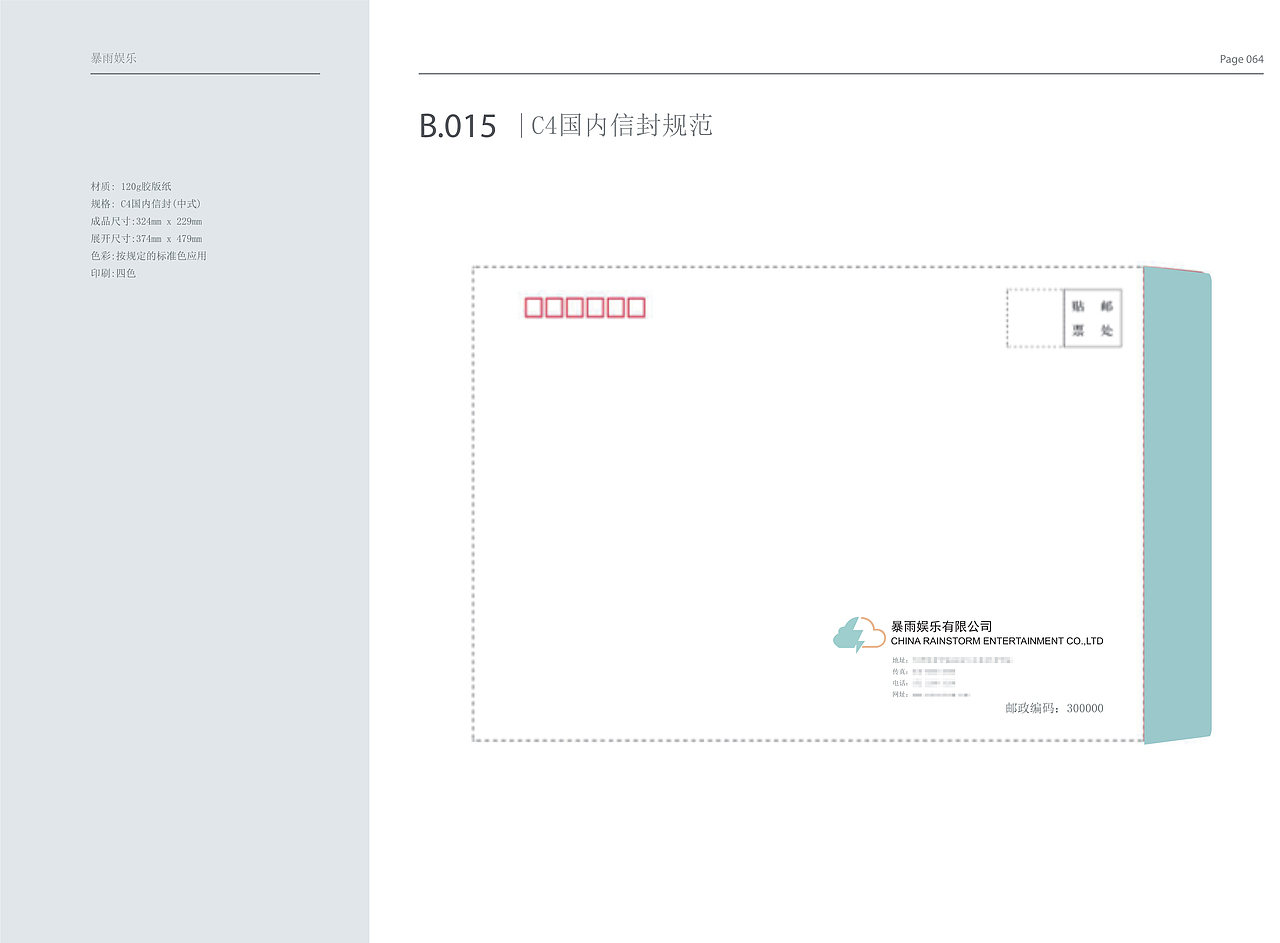This screenshot has height=943, width=1280.
Task: Click the 材质: 120g胶版纸 line
Action: (131, 186)
